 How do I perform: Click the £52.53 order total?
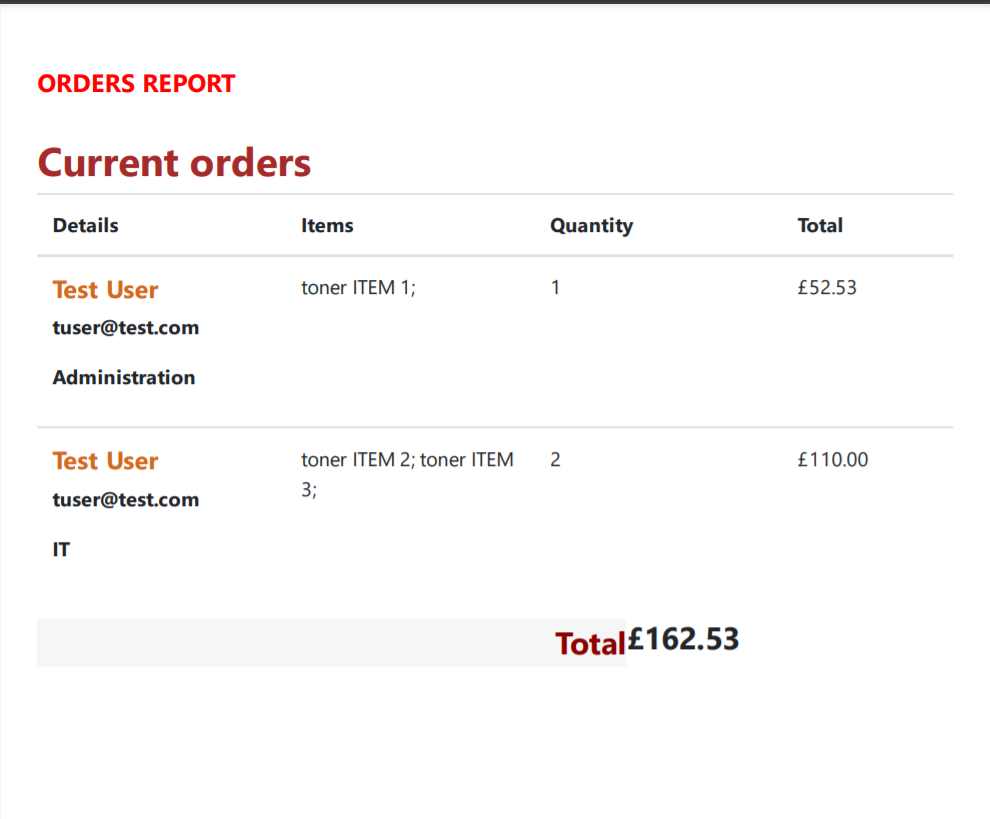[826, 288]
